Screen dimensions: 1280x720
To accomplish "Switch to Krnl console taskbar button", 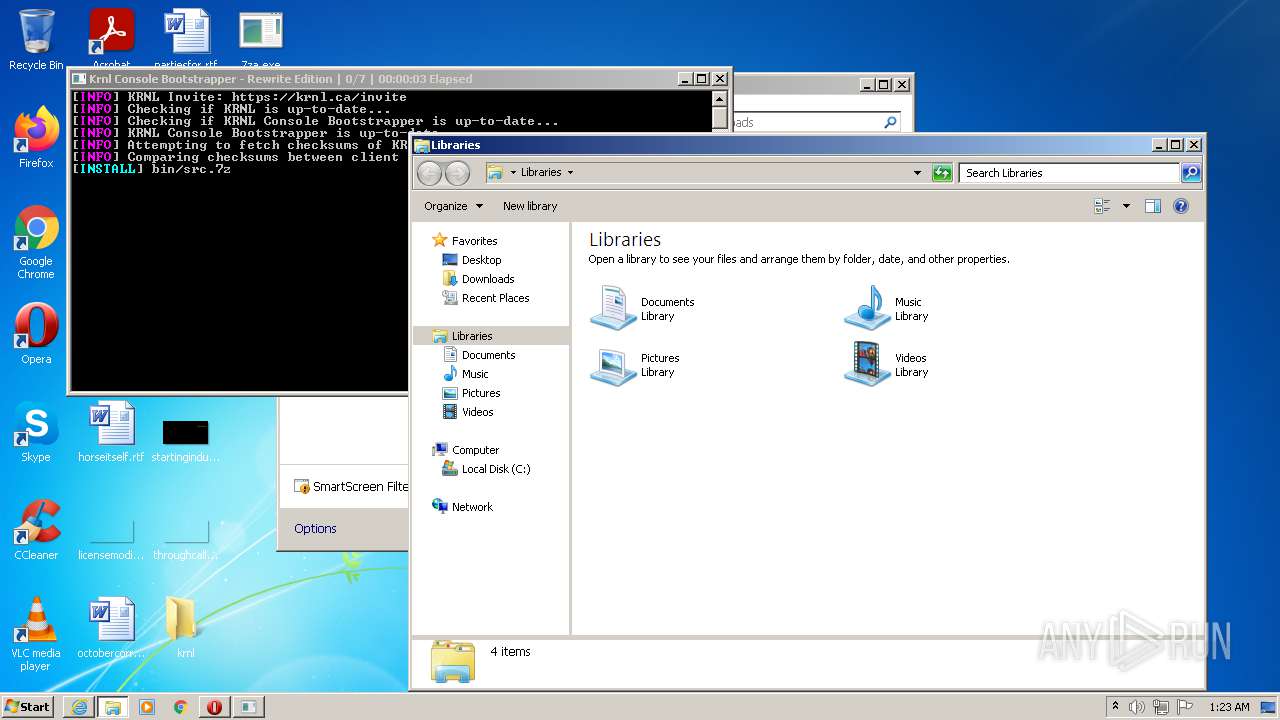I will coord(249,707).
